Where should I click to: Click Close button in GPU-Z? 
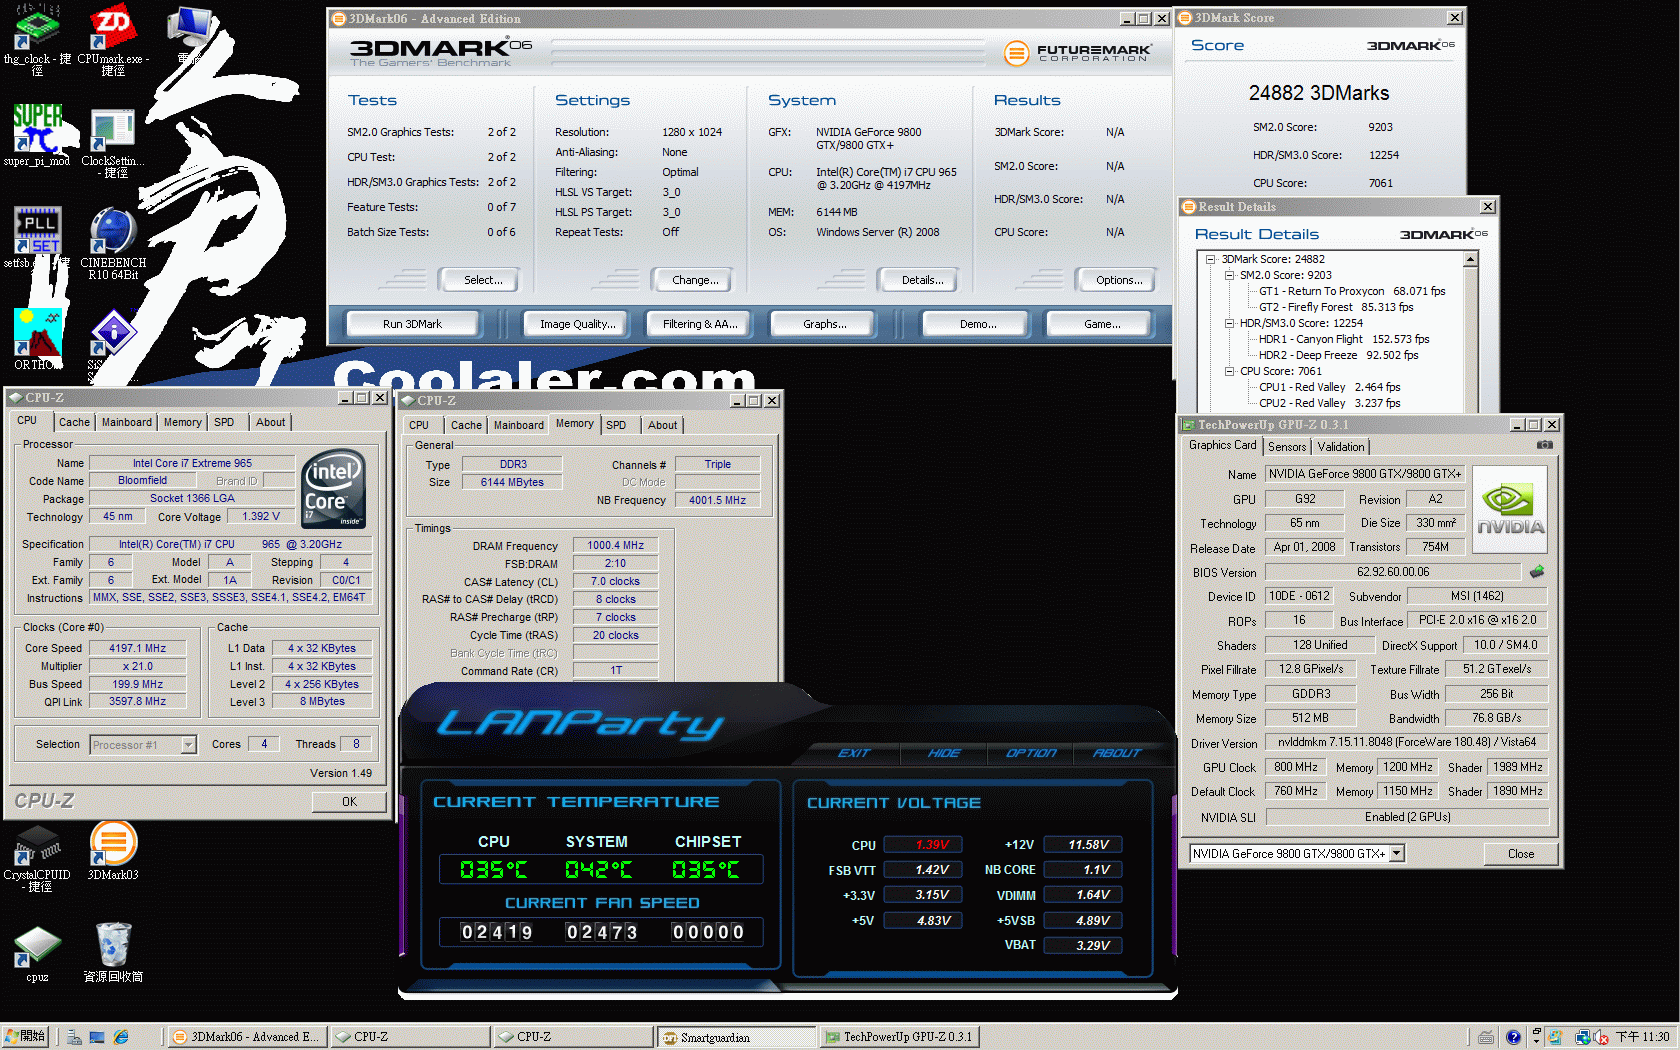coord(1521,854)
